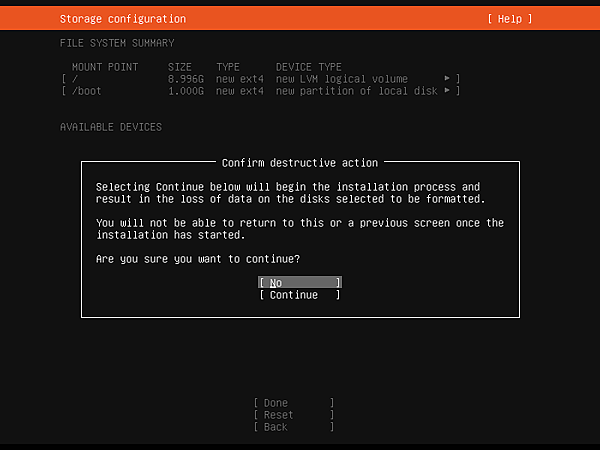Click the 'AVAILABLE DEVICES' section heading
Viewport: 600px width, 450px height.
tap(111, 127)
